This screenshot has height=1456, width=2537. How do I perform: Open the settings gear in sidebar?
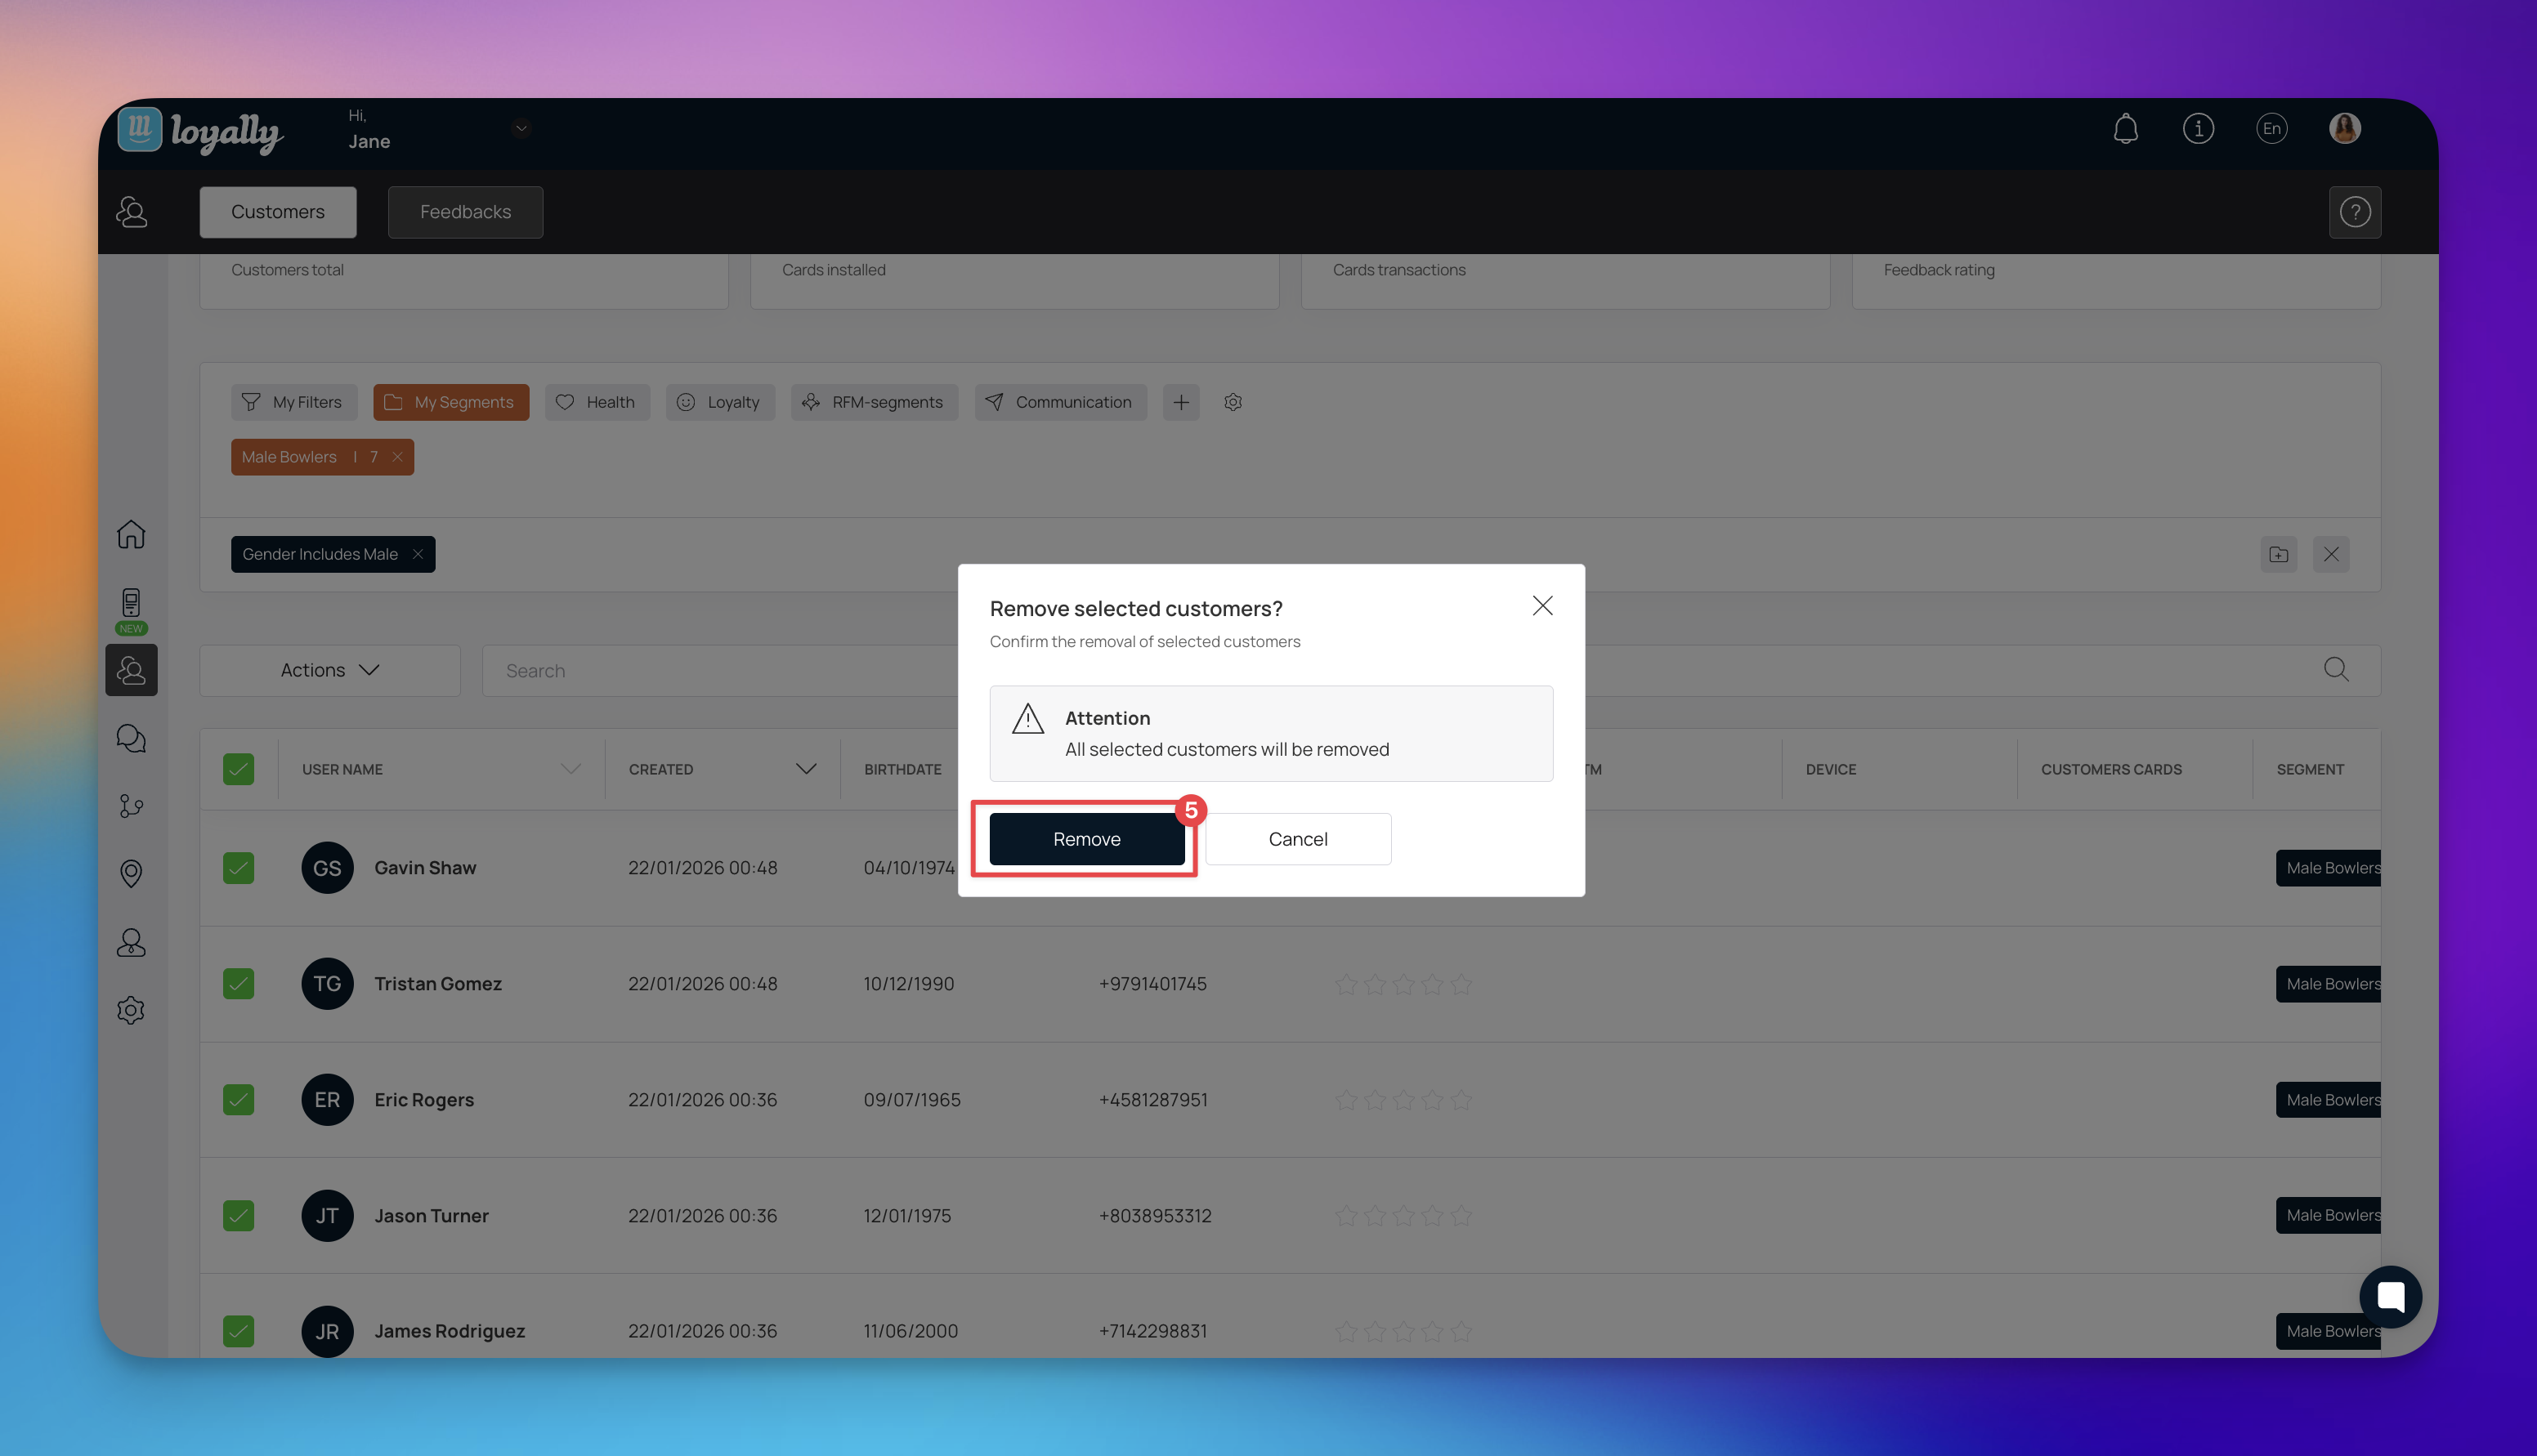point(131,1010)
